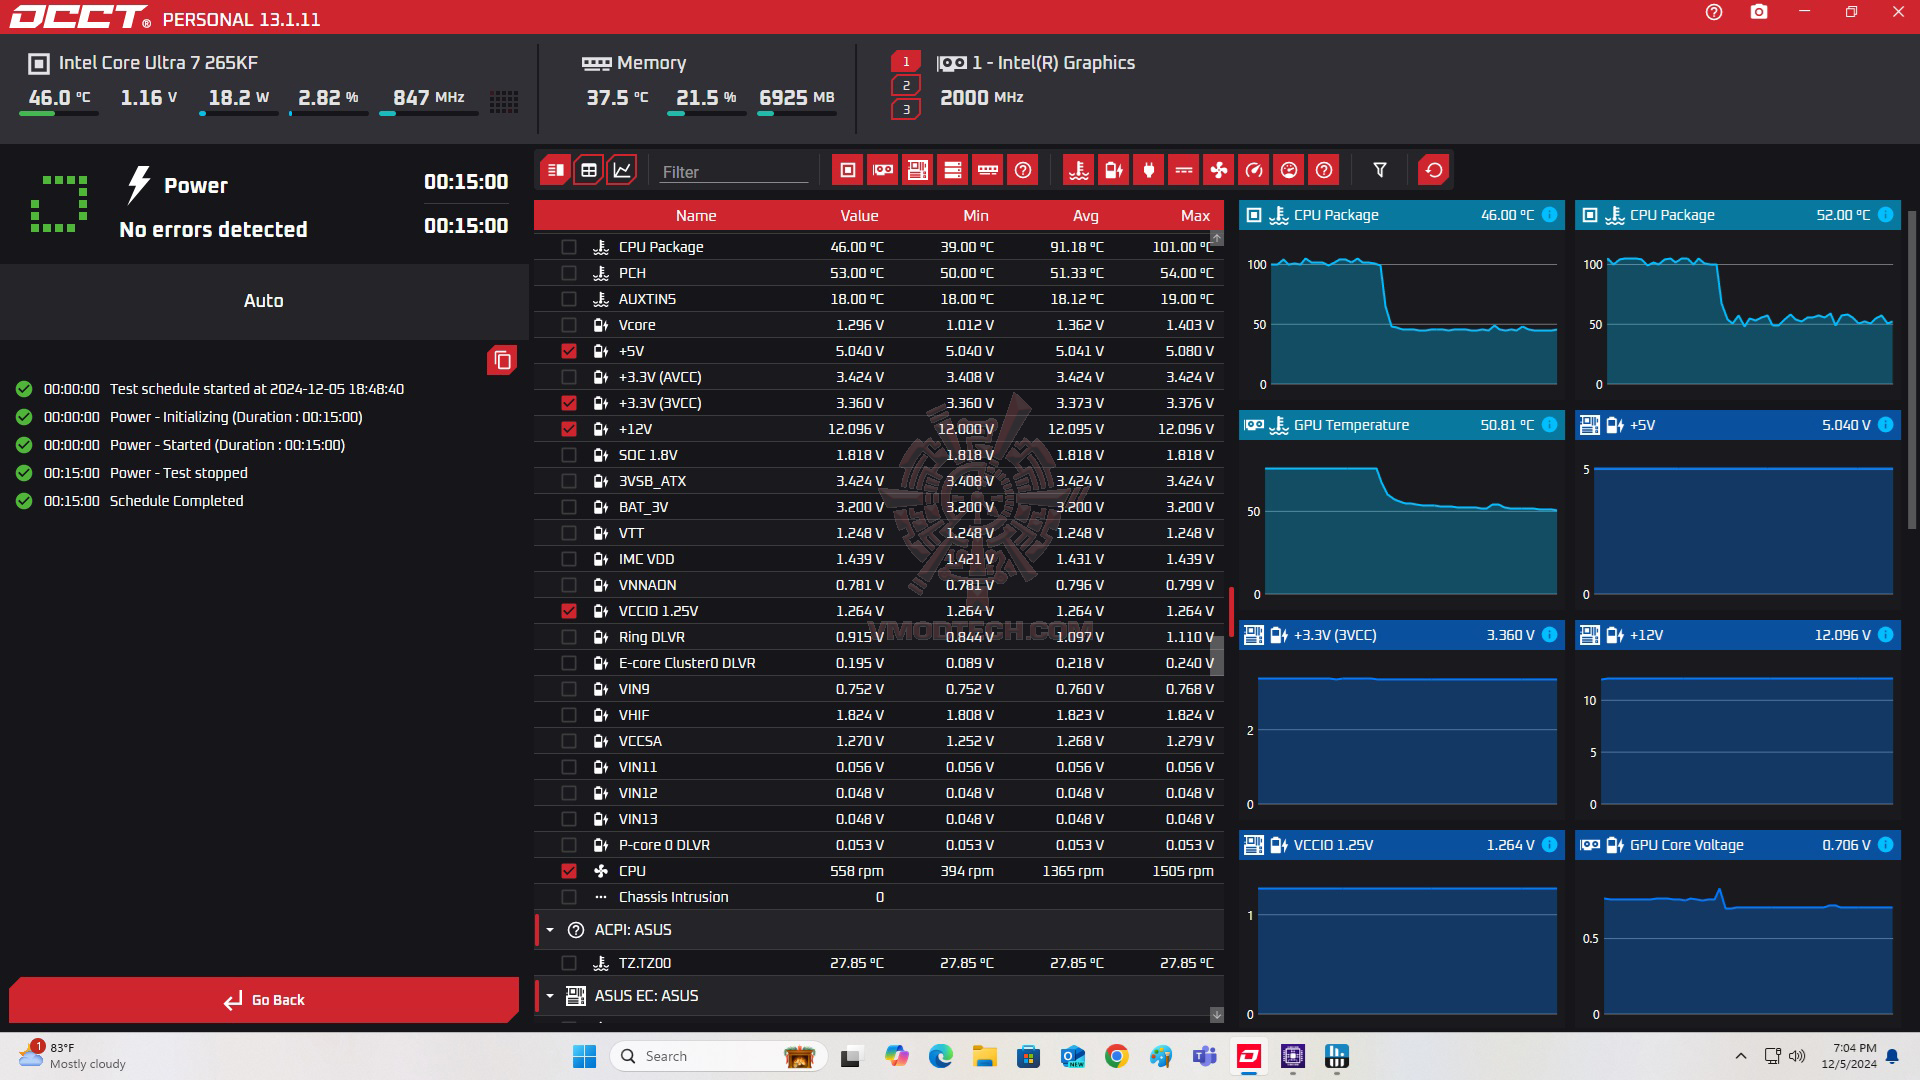Image resolution: width=1920 pixels, height=1080 pixels.
Task: Uncheck the +12V checkbox
Action: (569, 429)
